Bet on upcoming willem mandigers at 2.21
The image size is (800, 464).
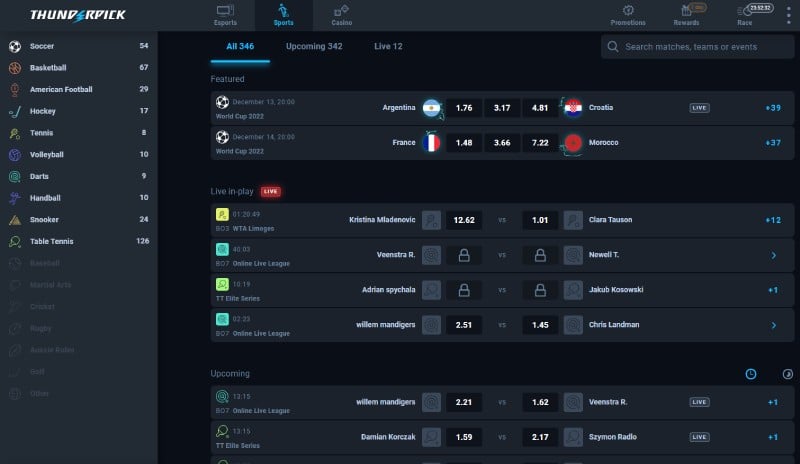464,402
